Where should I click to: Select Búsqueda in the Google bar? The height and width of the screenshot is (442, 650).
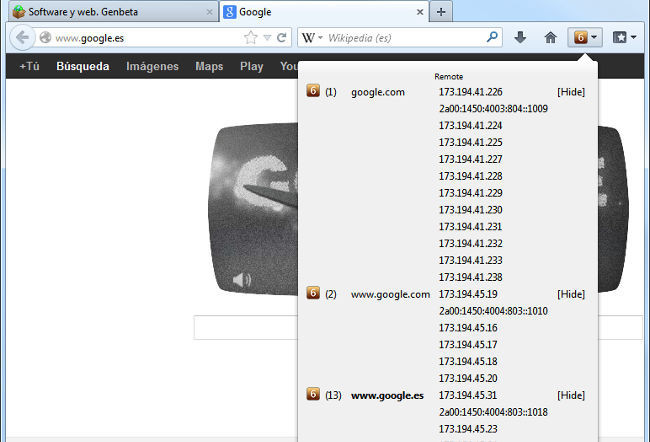click(83, 66)
